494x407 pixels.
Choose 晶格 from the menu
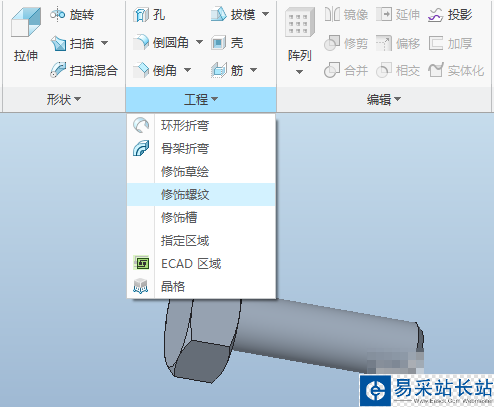coord(201,287)
